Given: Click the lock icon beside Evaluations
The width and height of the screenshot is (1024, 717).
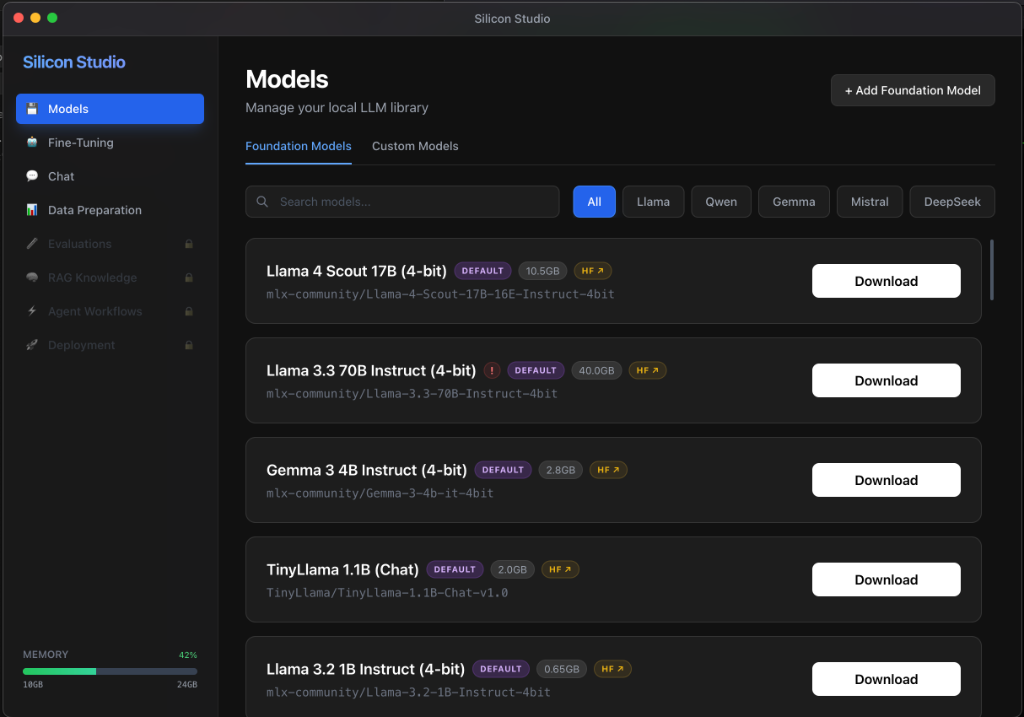Looking at the screenshot, I should click(x=189, y=244).
